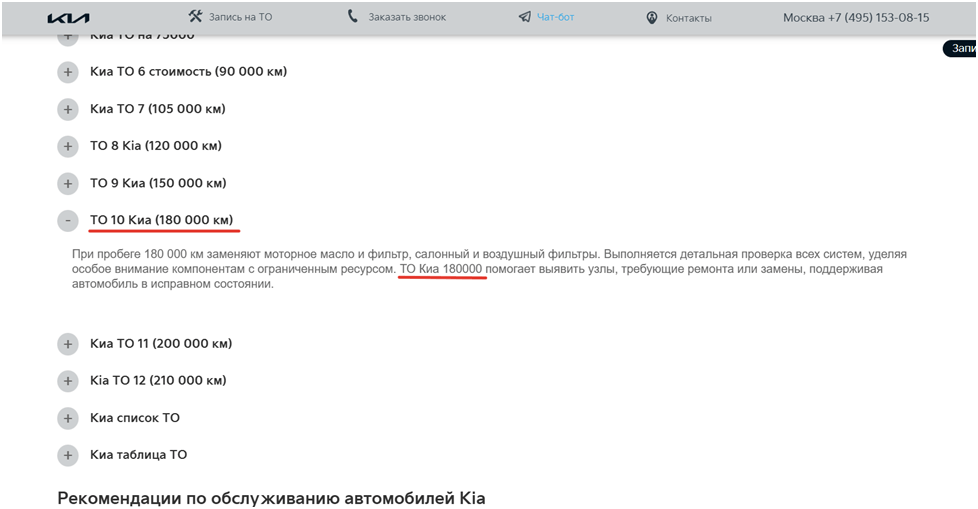The width and height of the screenshot is (978, 509).
Task: Click title Киа ТО 6 стоимость (90 000 км)
Action: [188, 72]
